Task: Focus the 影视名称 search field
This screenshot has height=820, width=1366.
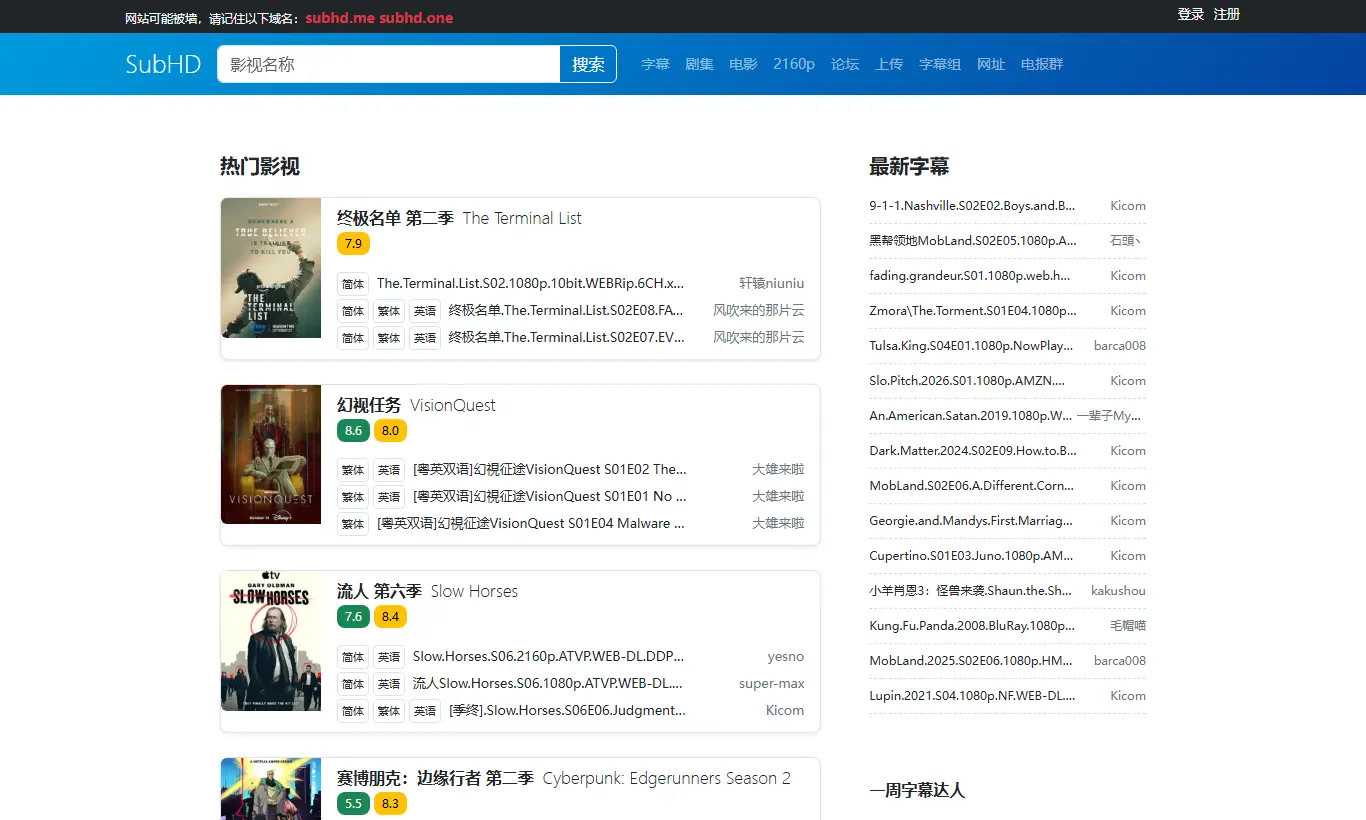Action: pos(389,64)
